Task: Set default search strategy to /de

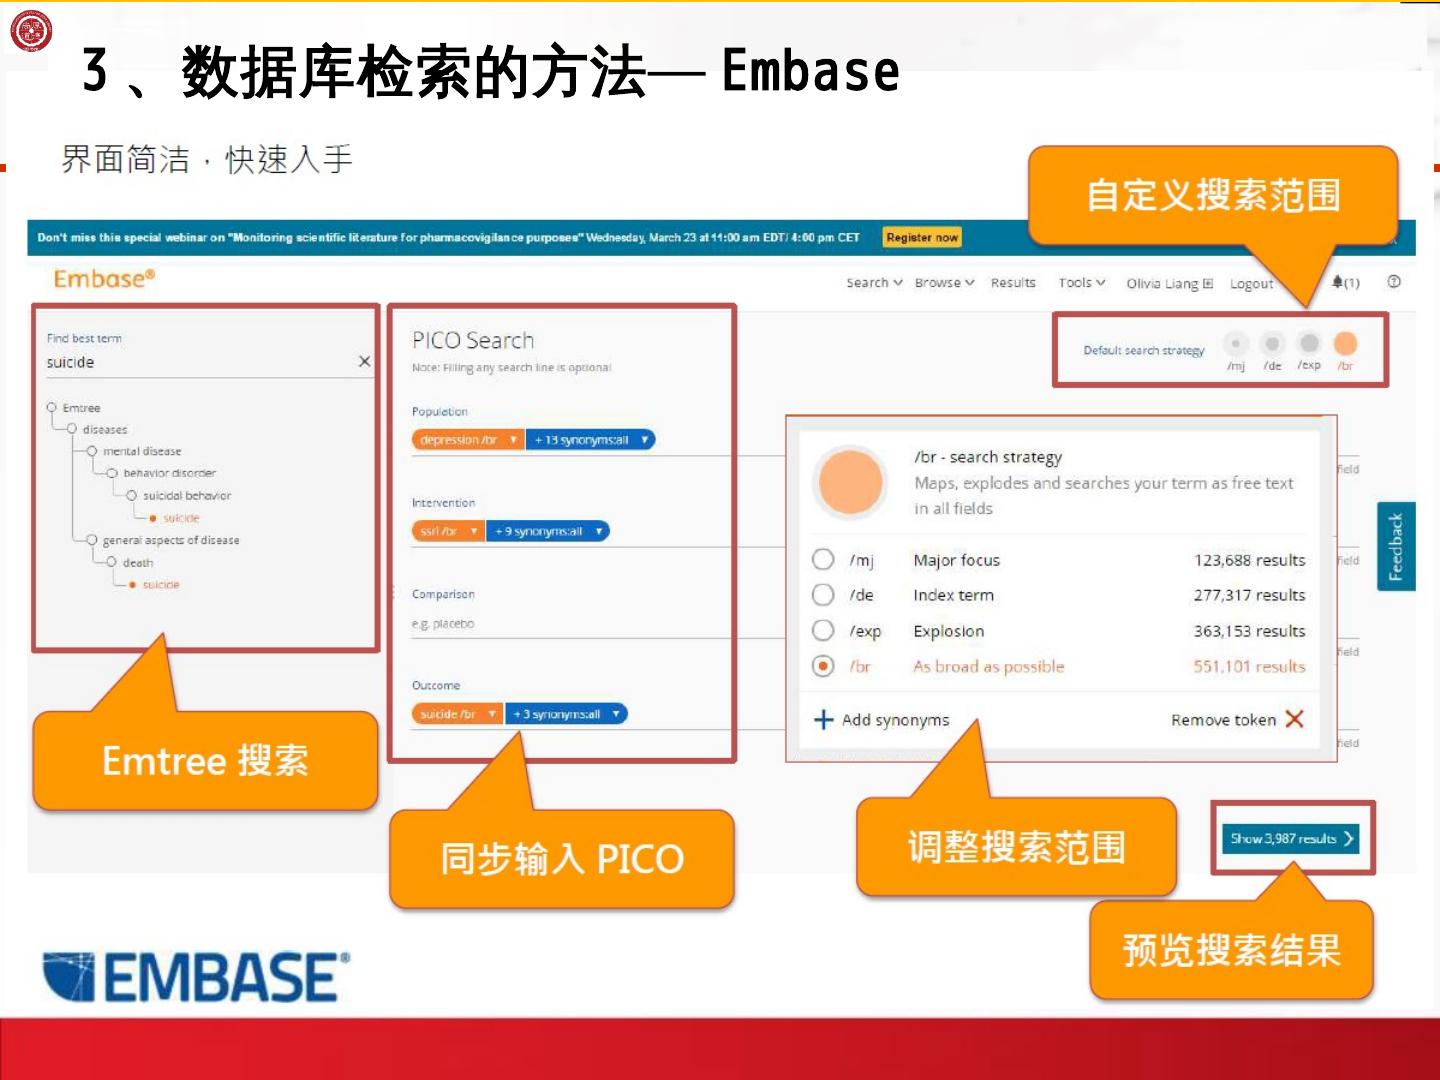Action: point(1272,344)
